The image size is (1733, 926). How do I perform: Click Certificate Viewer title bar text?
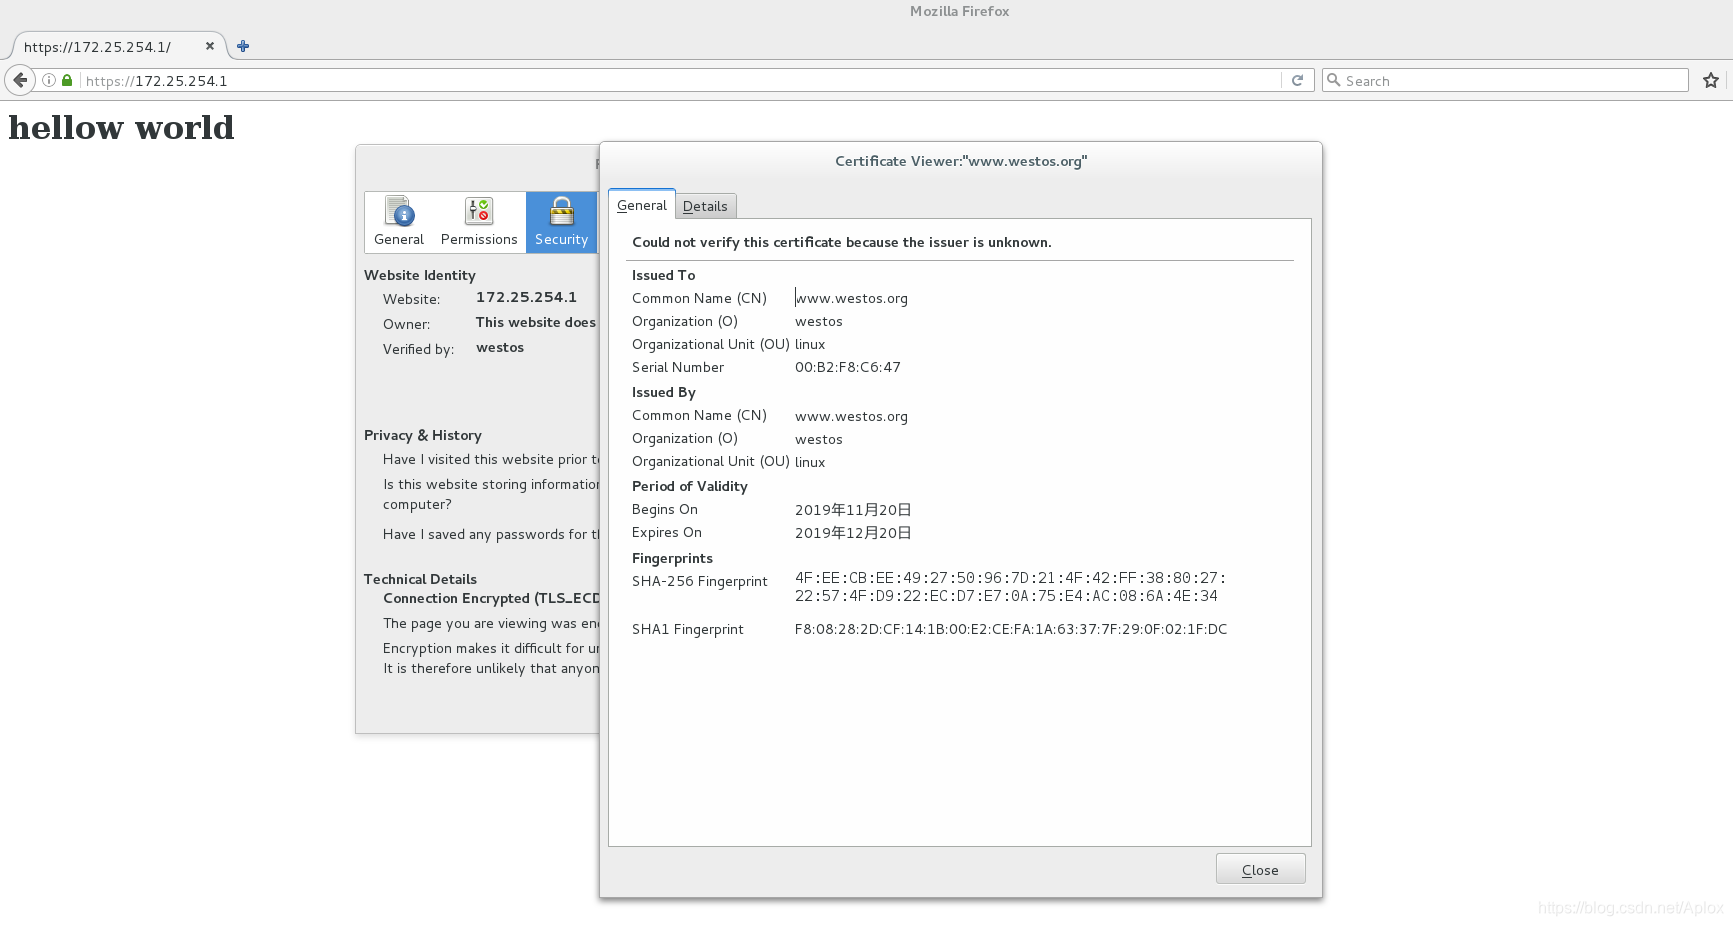(x=961, y=161)
